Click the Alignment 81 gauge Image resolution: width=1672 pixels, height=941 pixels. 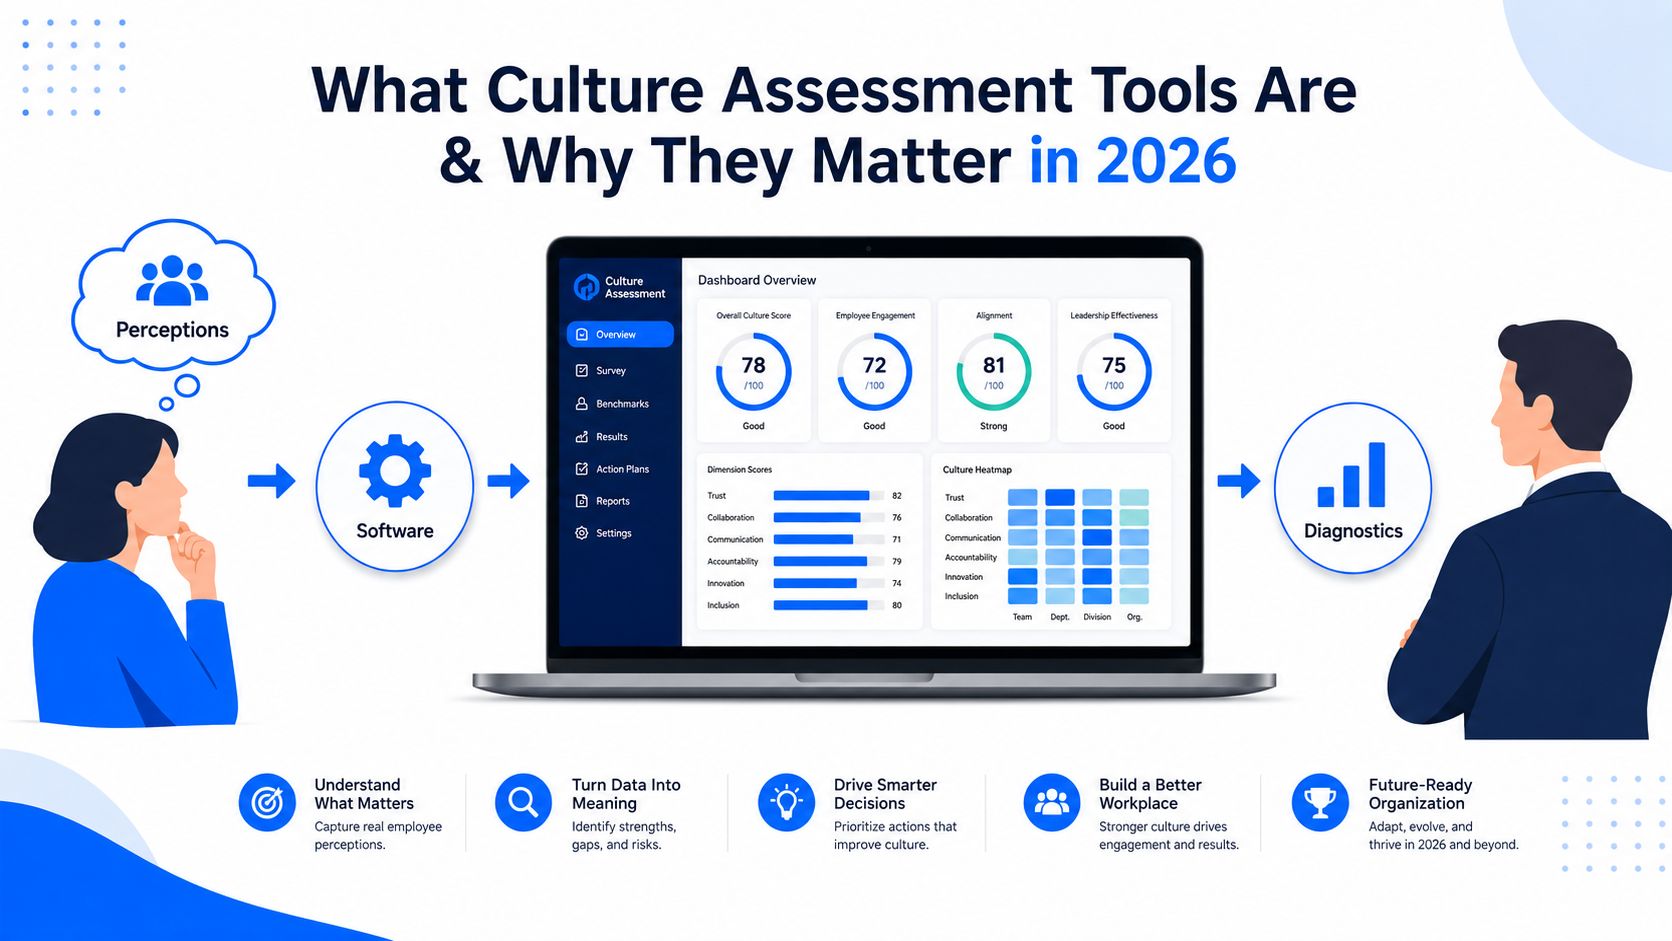[x=994, y=372]
